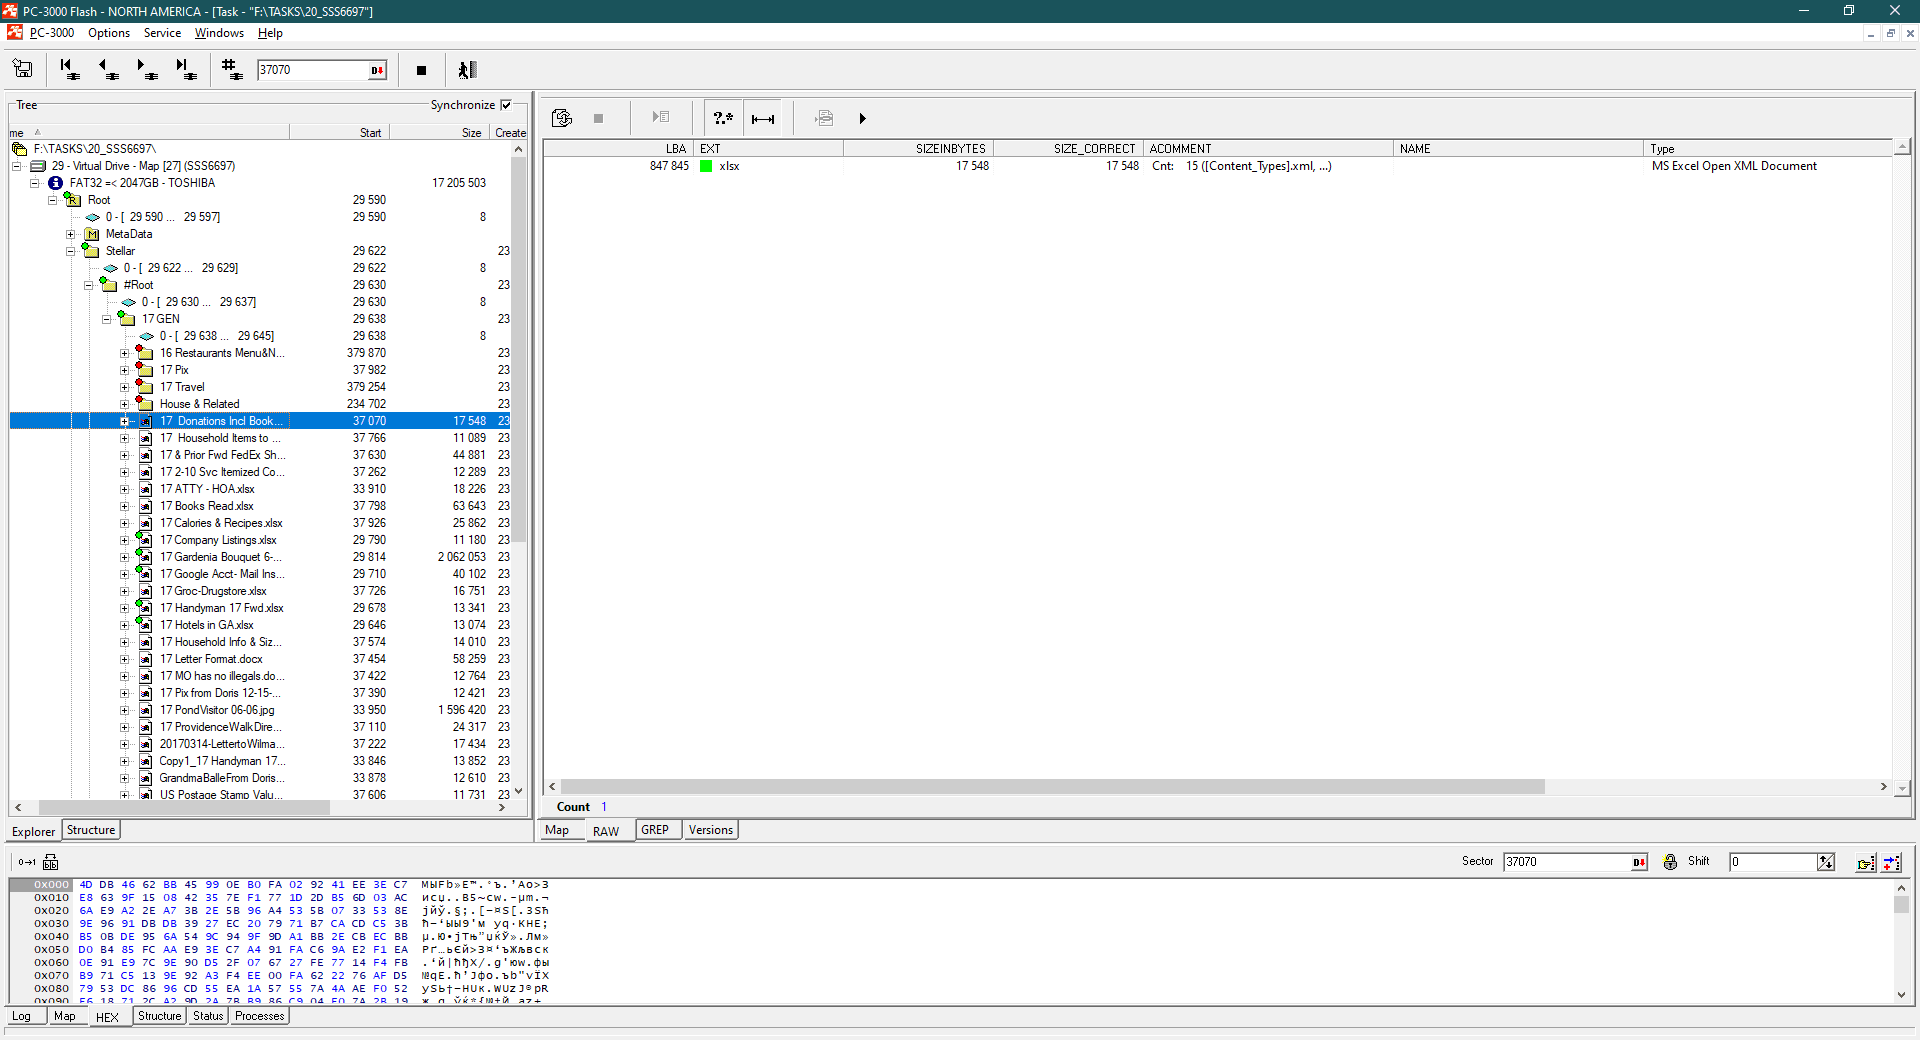Screen dimensions: 1920x1040
Task: Expand the MetaData folder node
Action: tap(71, 234)
